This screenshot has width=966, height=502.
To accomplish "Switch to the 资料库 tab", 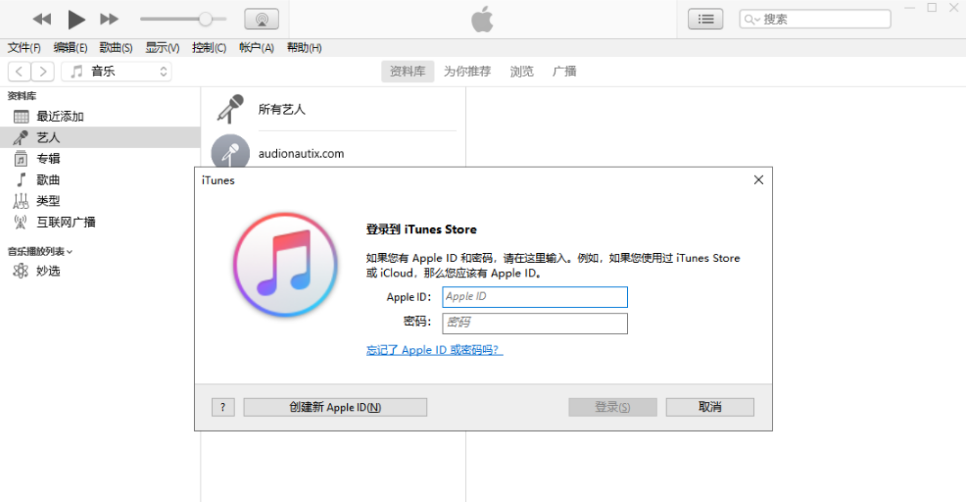I will [x=407, y=71].
